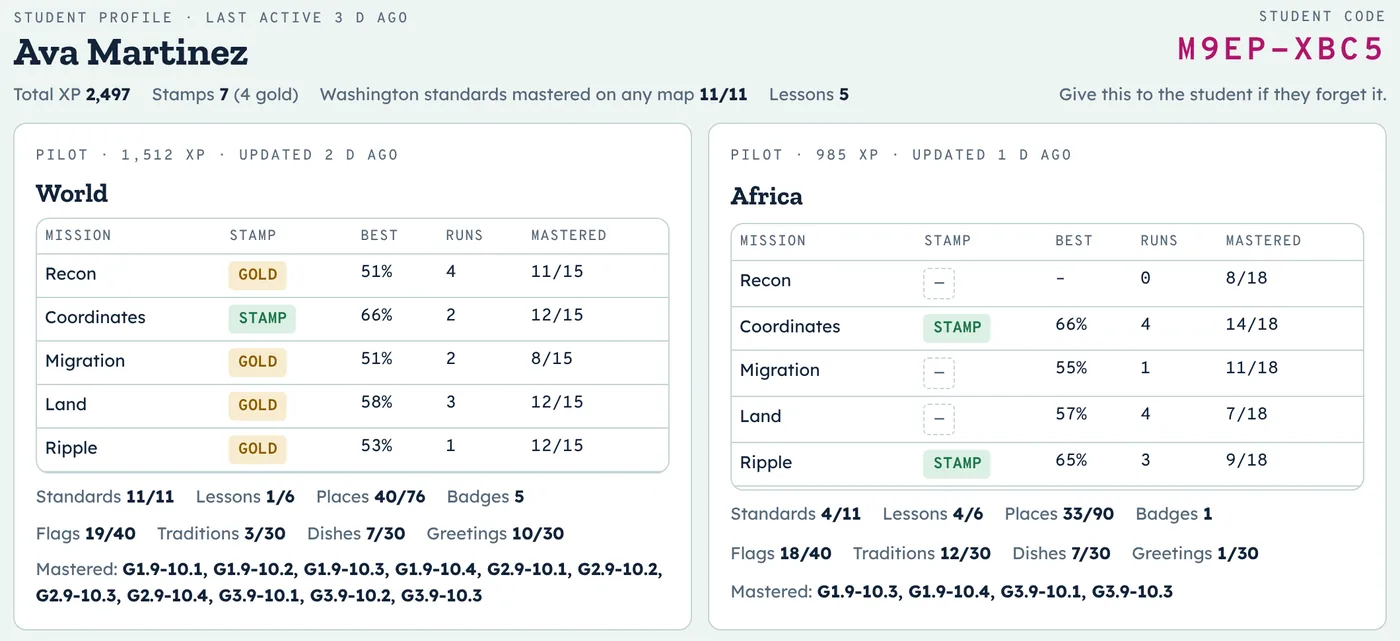Click the Stamps 7 (4 gold) summary

[x=225, y=95]
